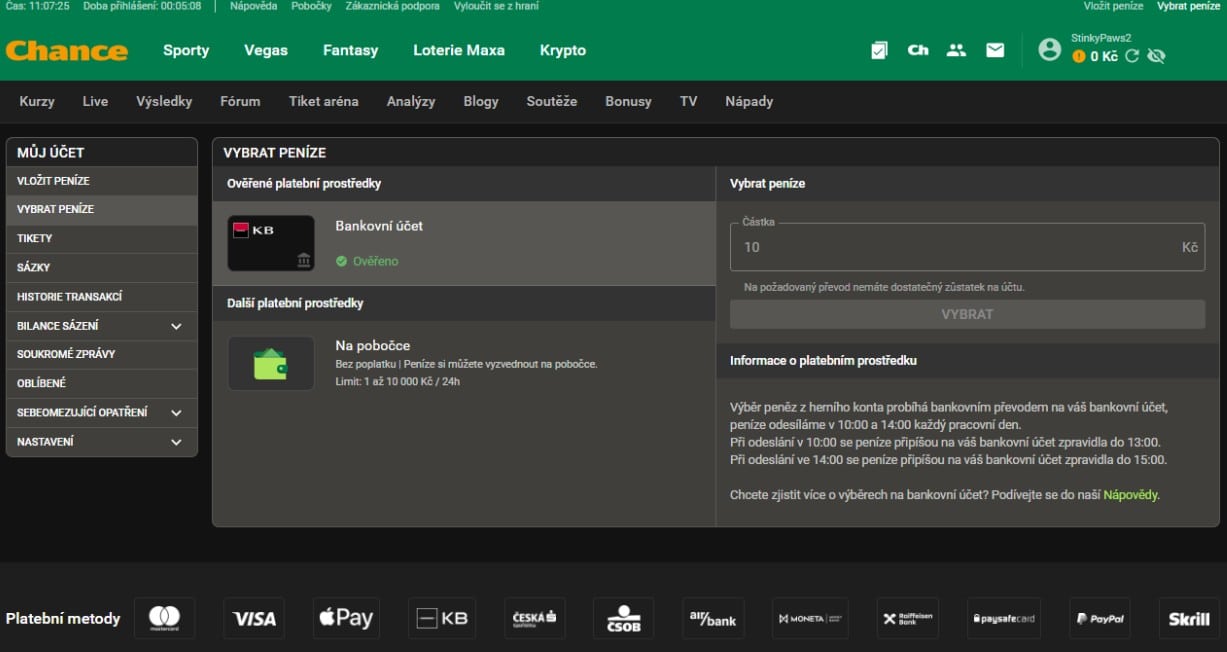Open Výsledky tab

coord(164,101)
